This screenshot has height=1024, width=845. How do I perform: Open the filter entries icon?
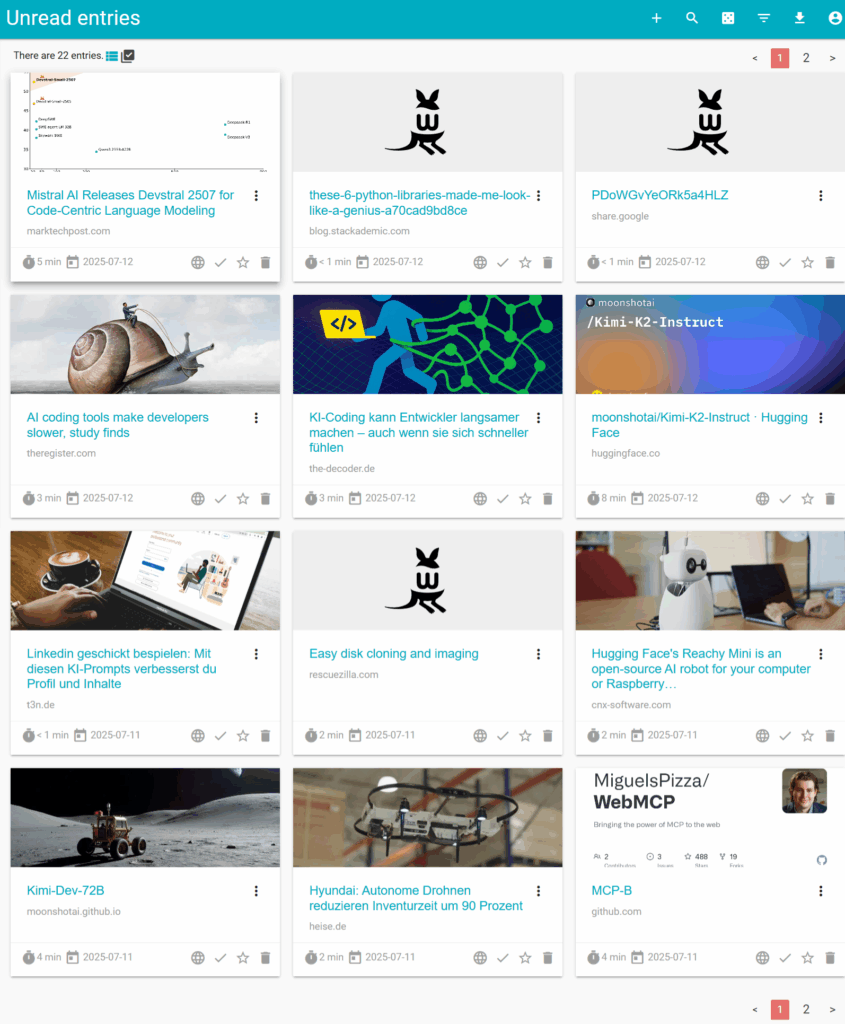763,18
